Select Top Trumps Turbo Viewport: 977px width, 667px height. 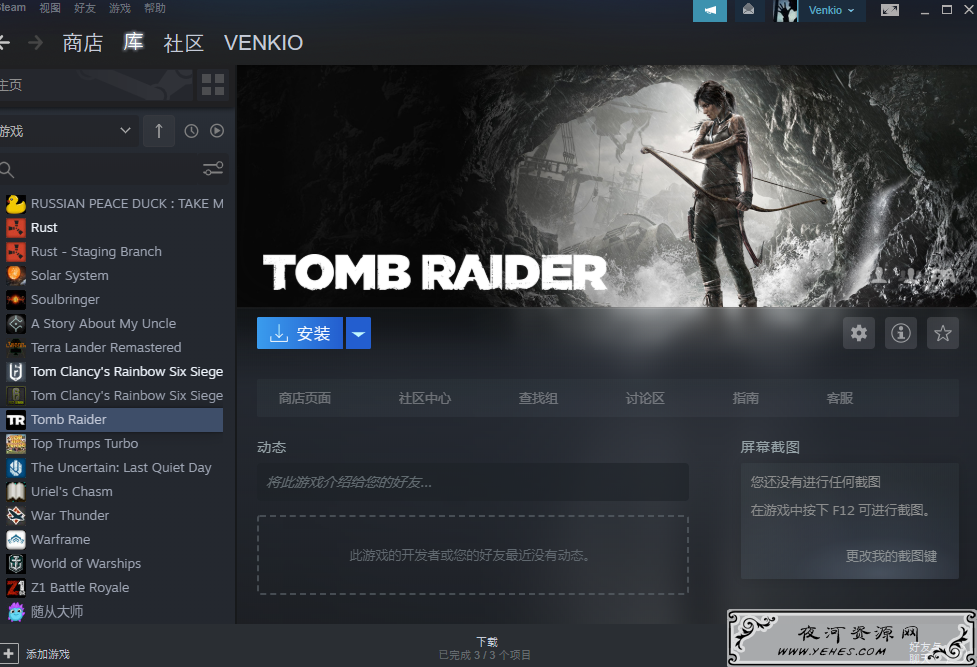click(112, 444)
